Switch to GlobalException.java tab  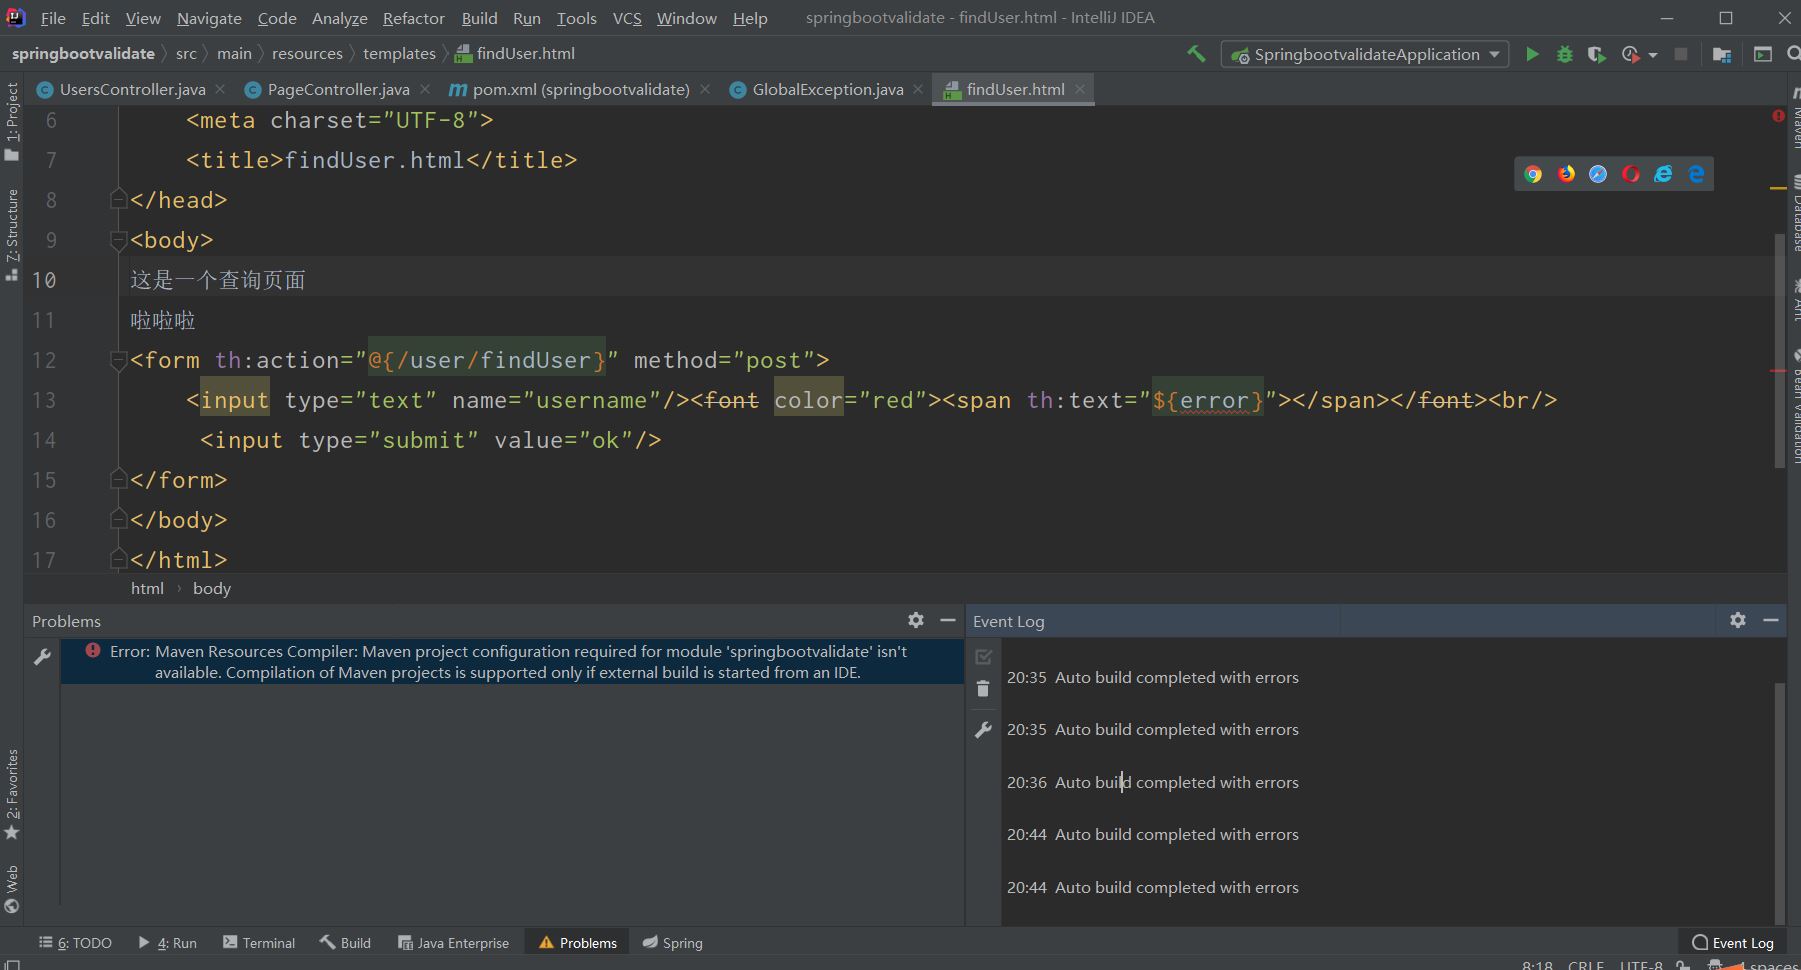coord(828,89)
